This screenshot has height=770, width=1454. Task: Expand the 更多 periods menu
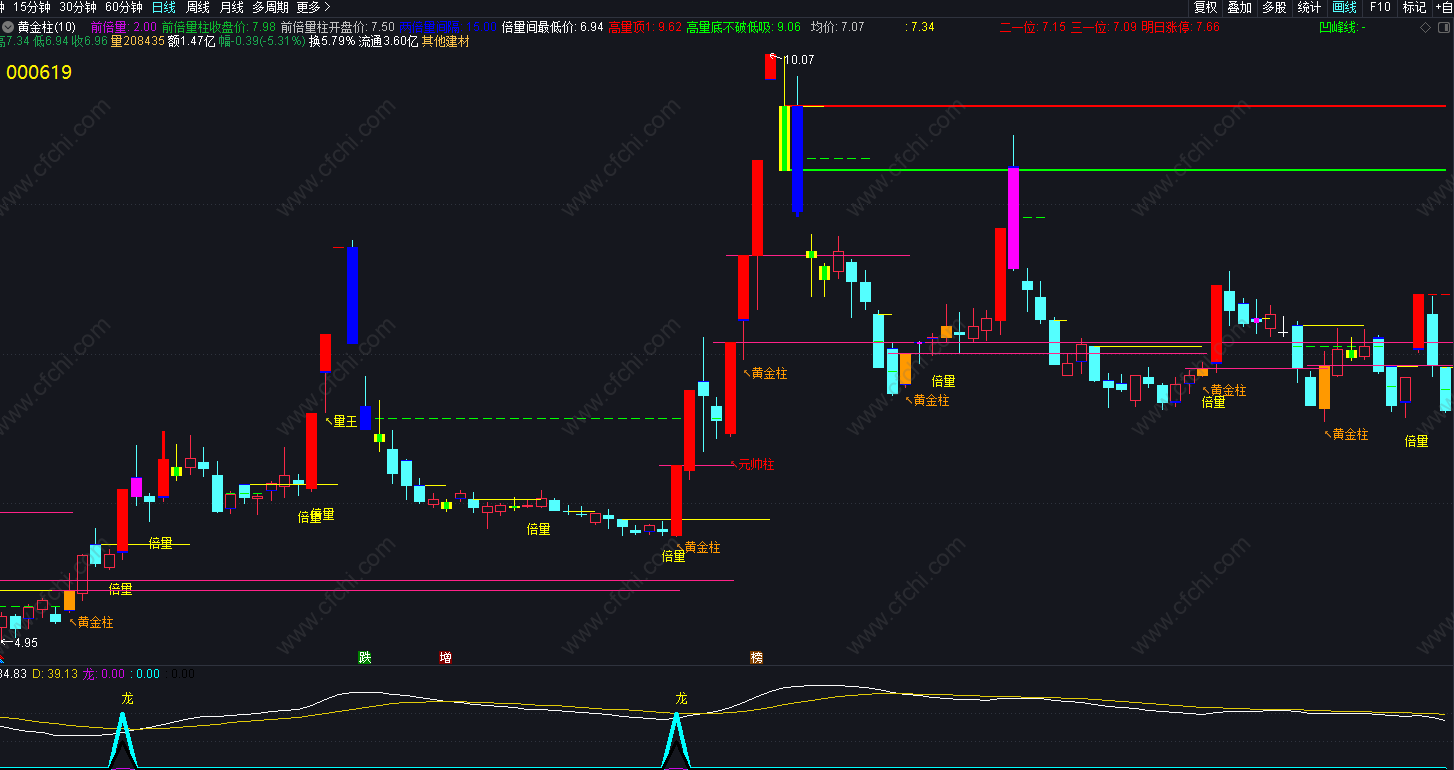click(314, 7)
